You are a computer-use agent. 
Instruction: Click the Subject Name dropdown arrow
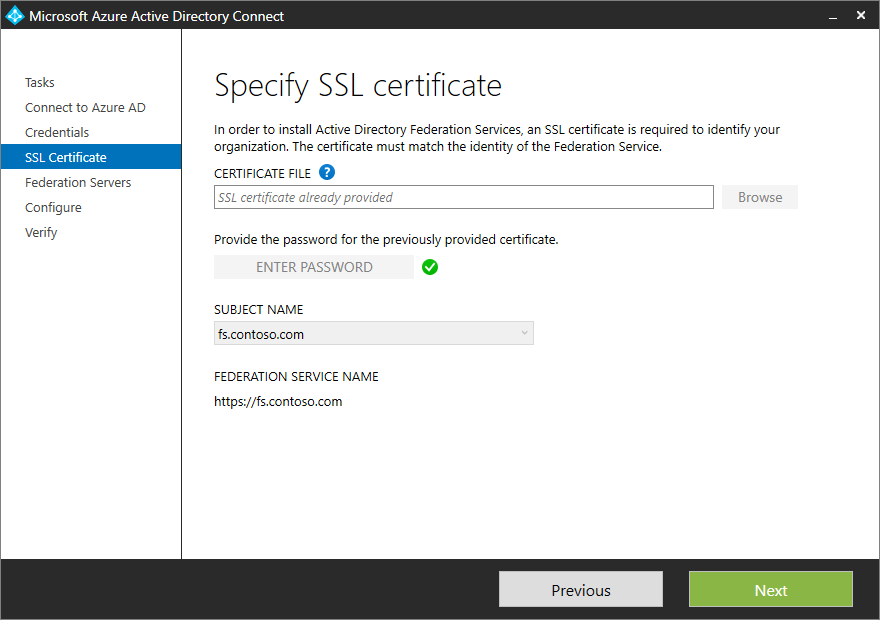coord(523,333)
